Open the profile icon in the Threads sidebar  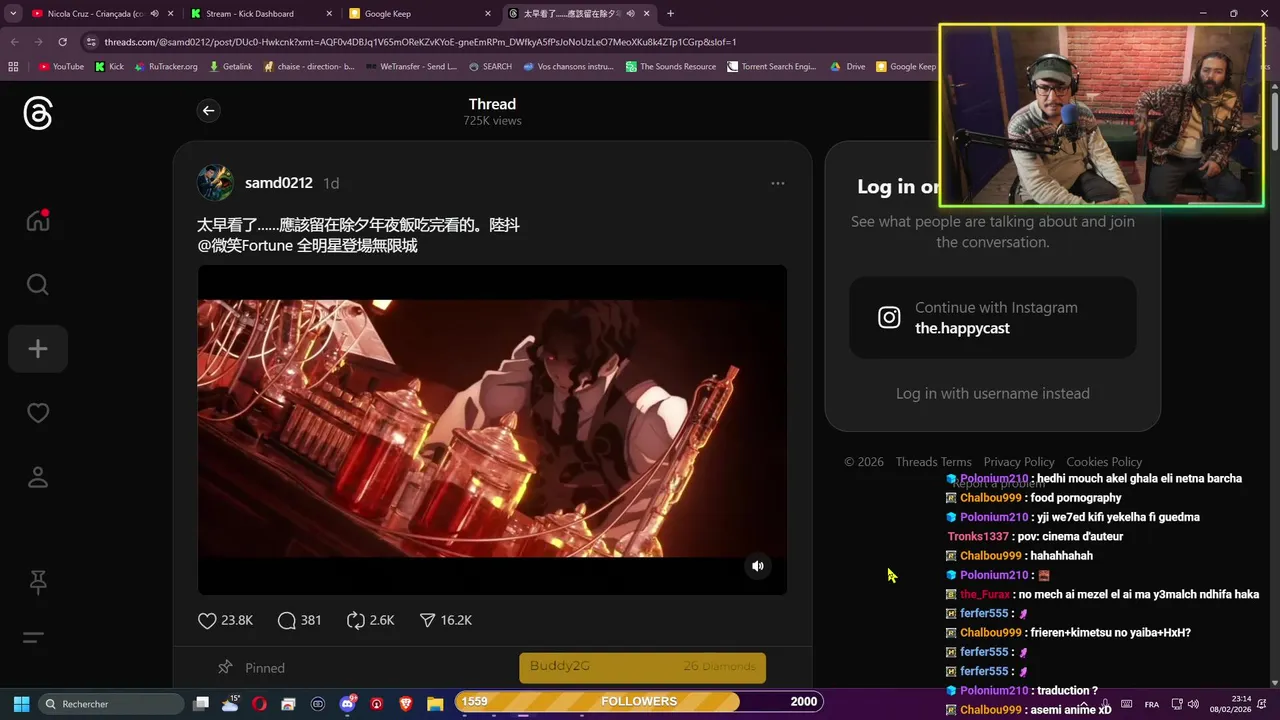tap(38, 477)
